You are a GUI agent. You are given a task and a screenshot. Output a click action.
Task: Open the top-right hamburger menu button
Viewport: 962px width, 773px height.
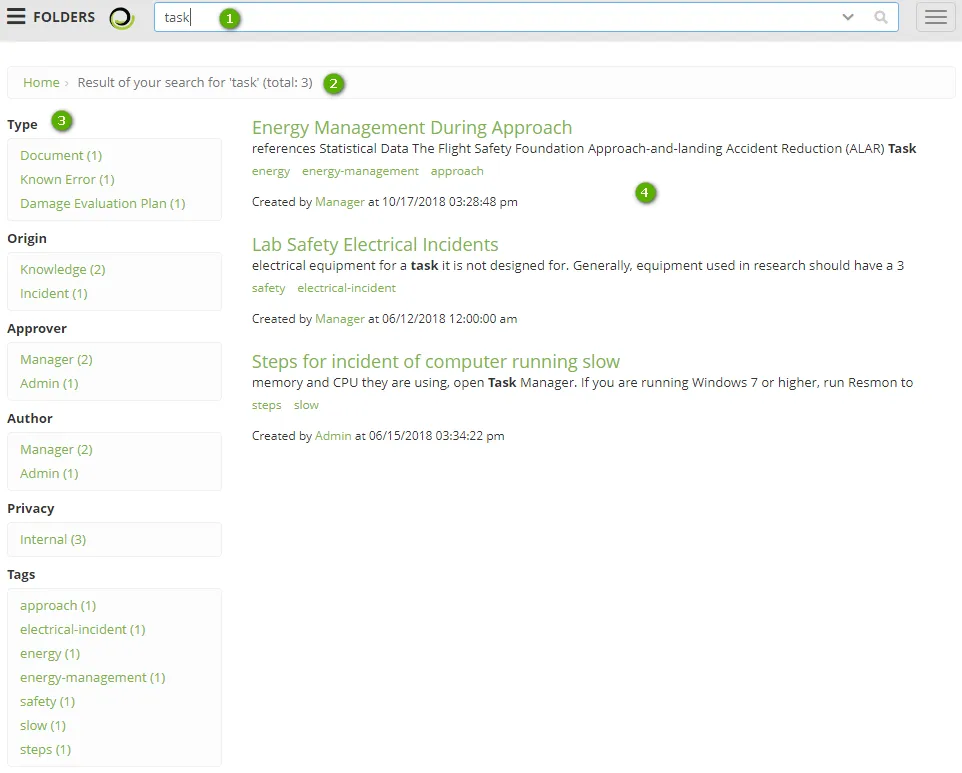(x=936, y=17)
